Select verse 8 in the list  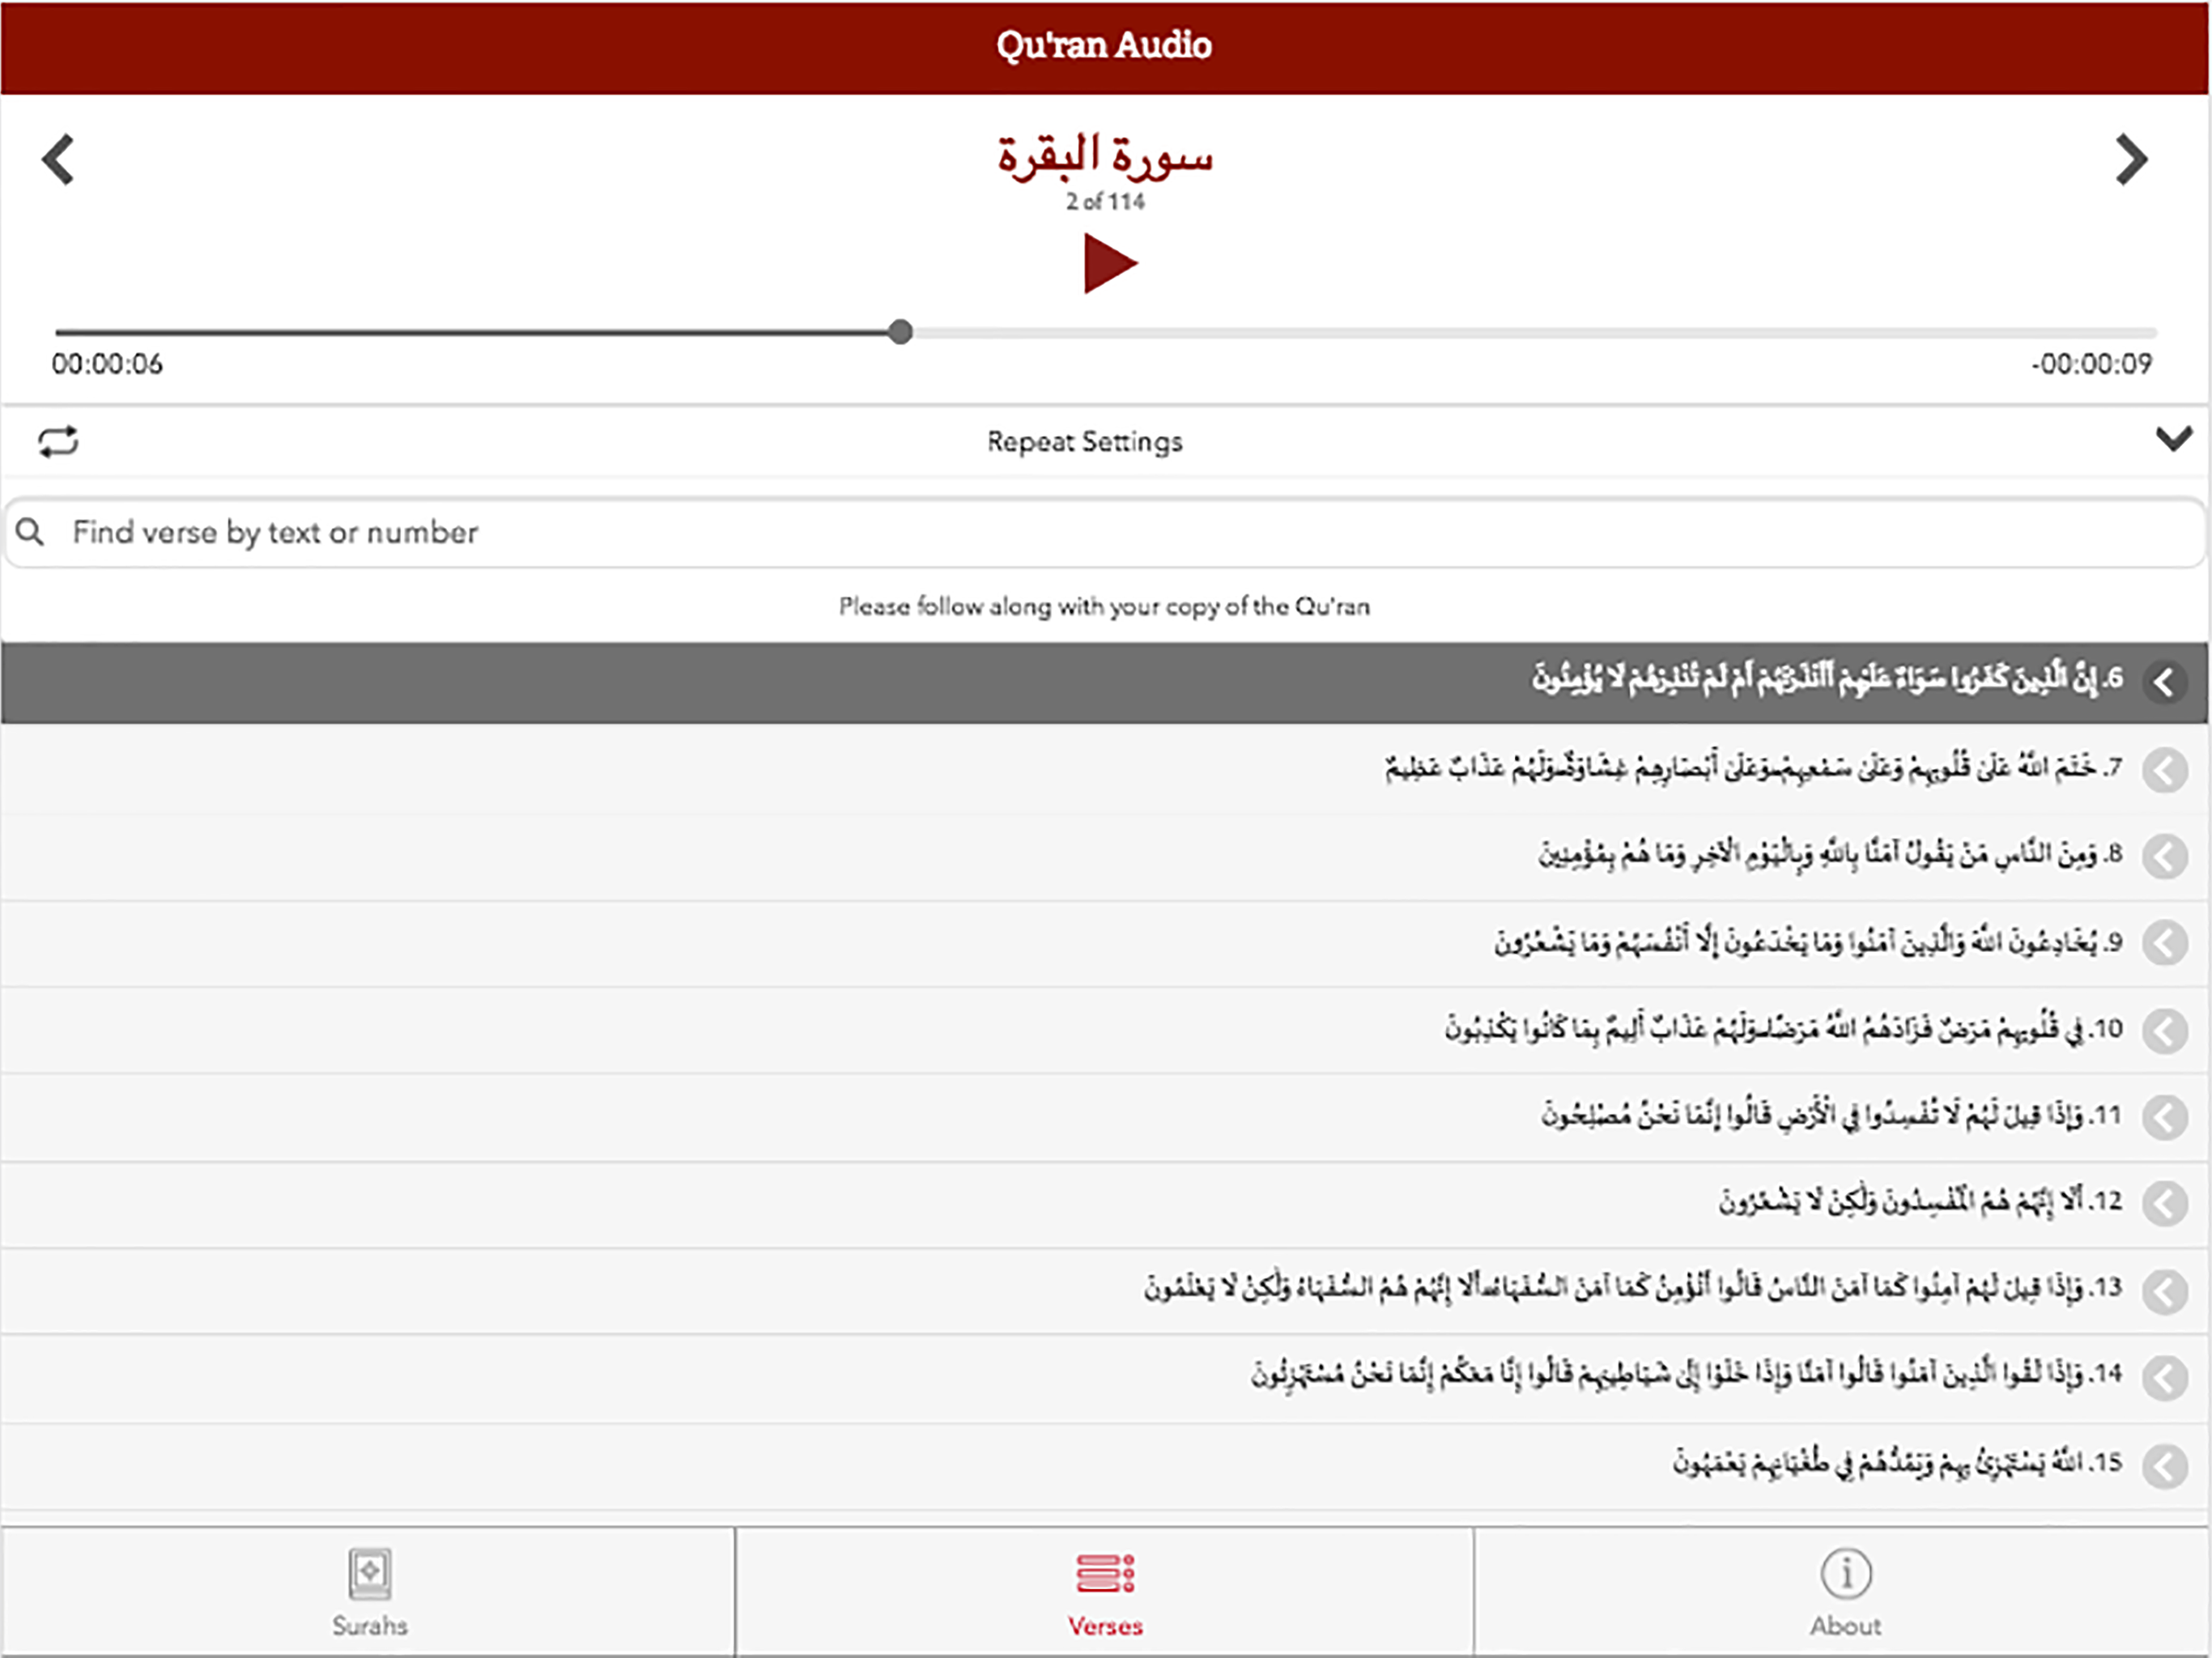(1830, 855)
